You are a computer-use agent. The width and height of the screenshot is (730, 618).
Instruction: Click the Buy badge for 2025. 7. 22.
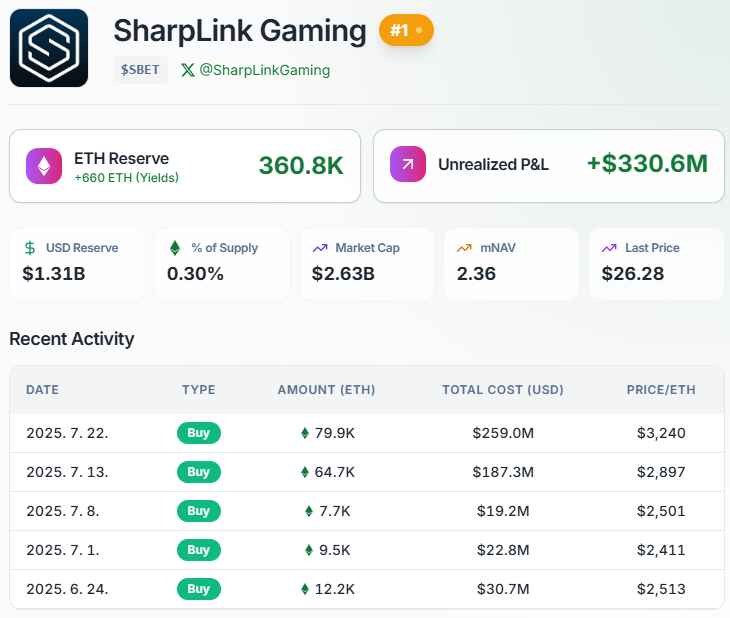[x=199, y=433]
